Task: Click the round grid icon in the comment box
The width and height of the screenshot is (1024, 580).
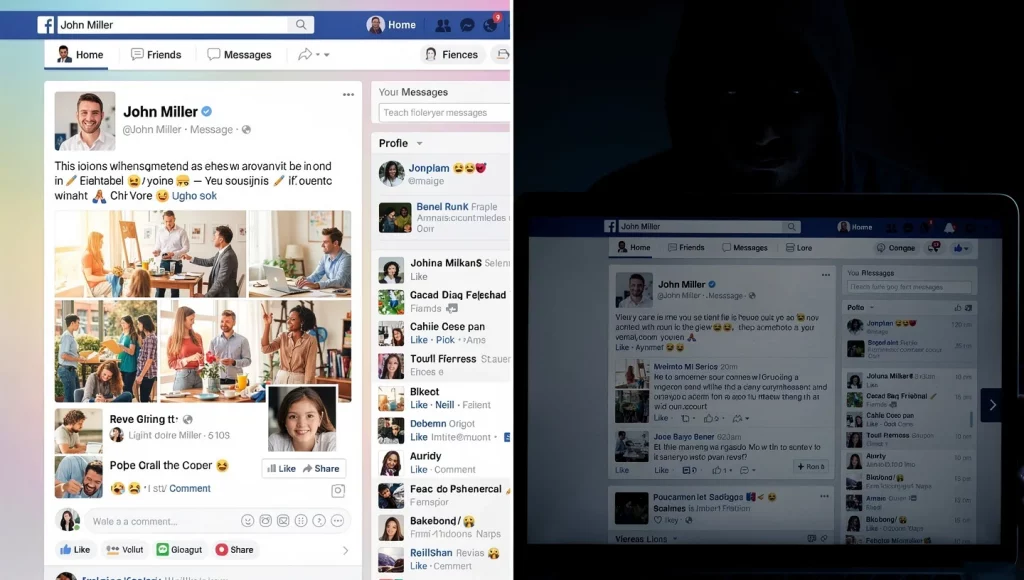Action: point(301,521)
